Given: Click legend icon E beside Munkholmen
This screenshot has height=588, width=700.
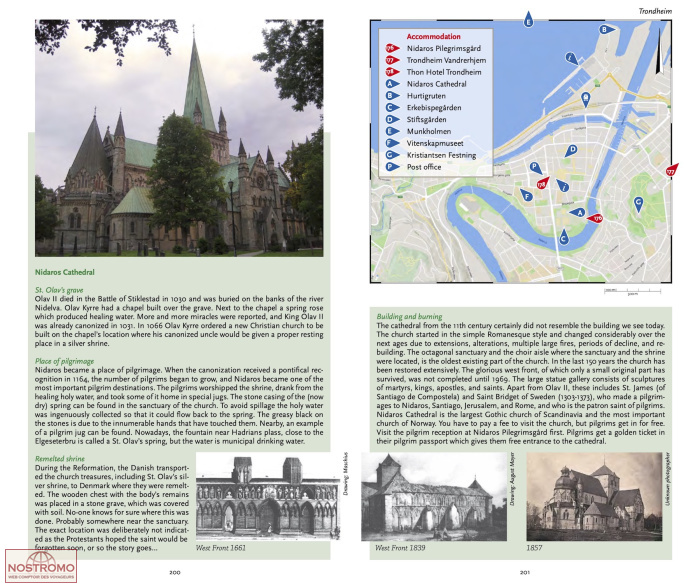Looking at the screenshot, I should tap(392, 131).
